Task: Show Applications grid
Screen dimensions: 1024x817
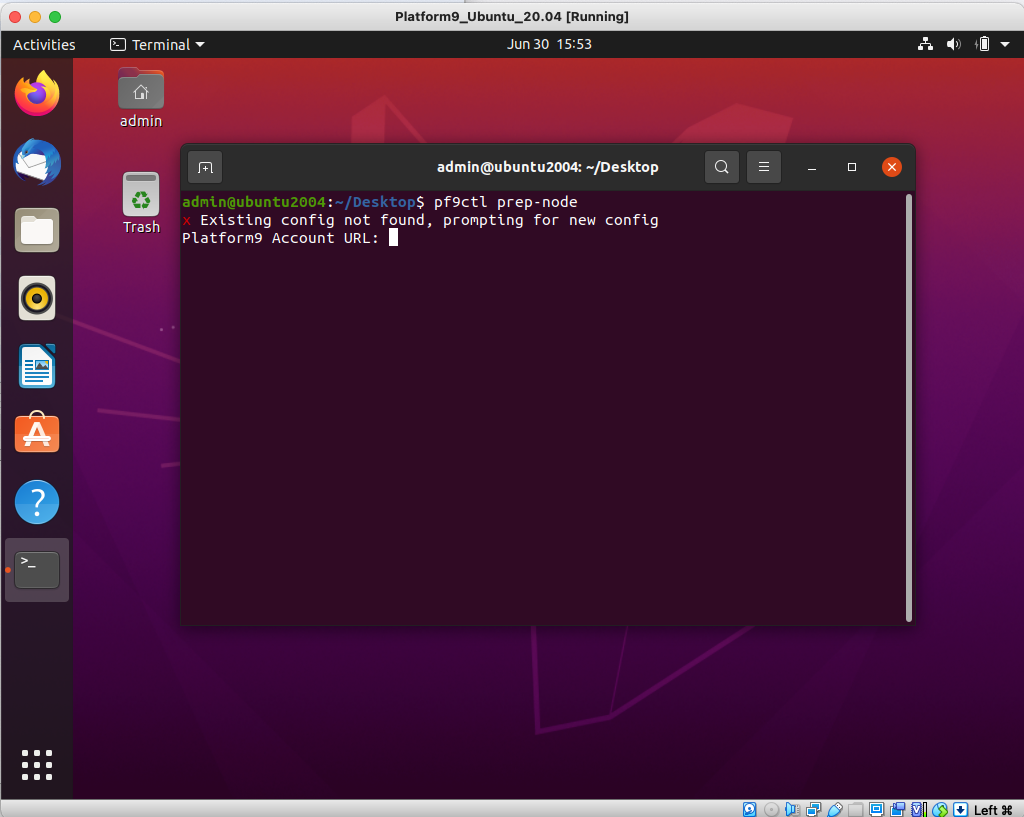Action: (x=37, y=764)
